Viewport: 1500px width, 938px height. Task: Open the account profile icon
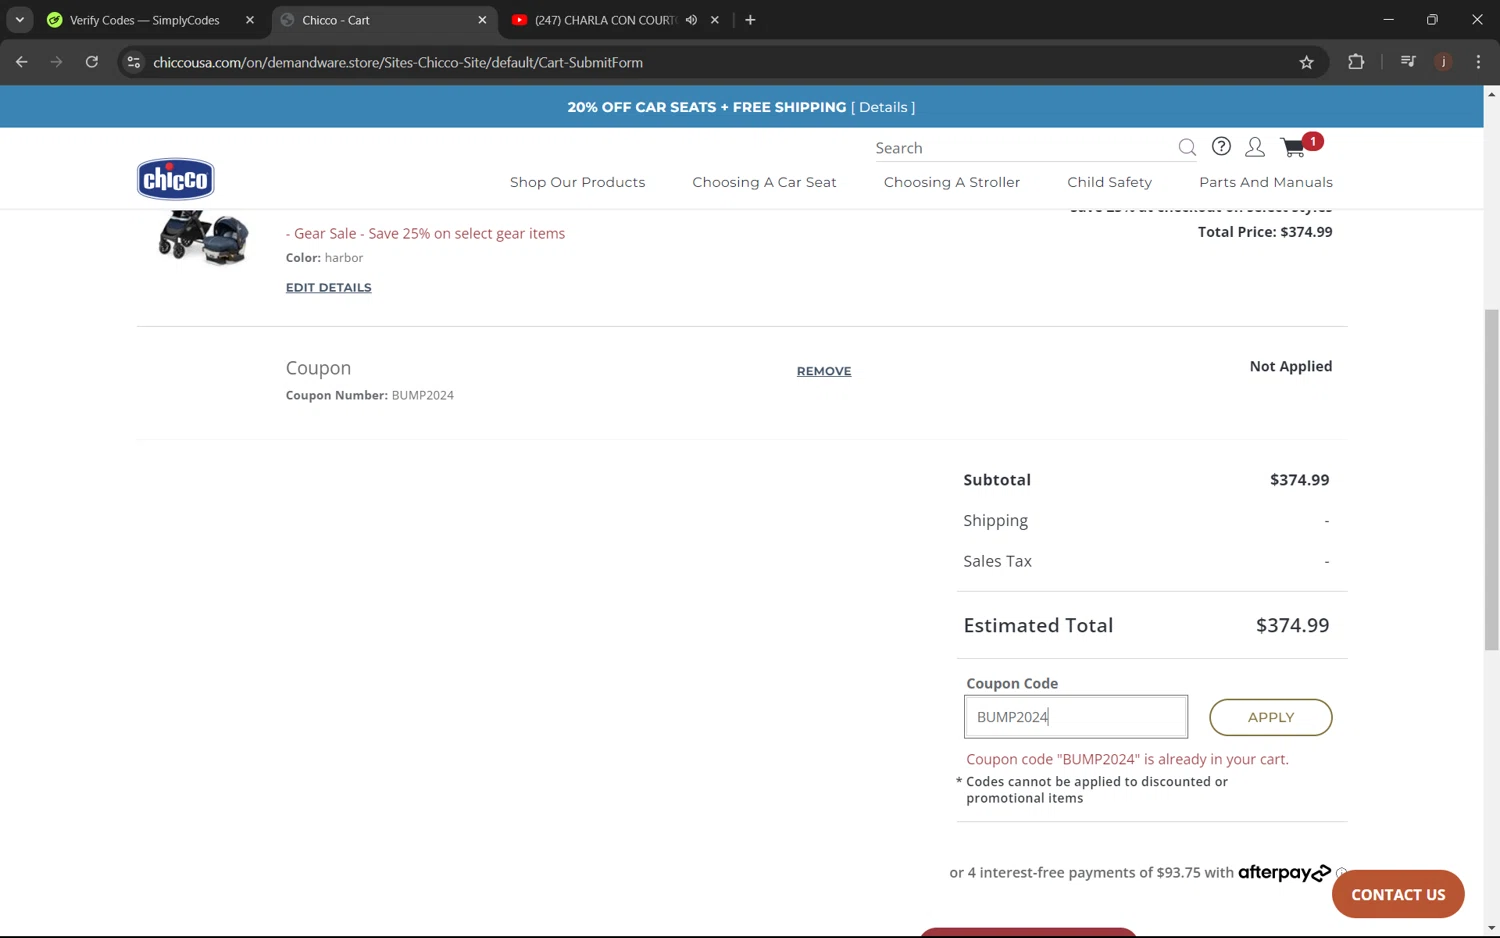(1254, 148)
